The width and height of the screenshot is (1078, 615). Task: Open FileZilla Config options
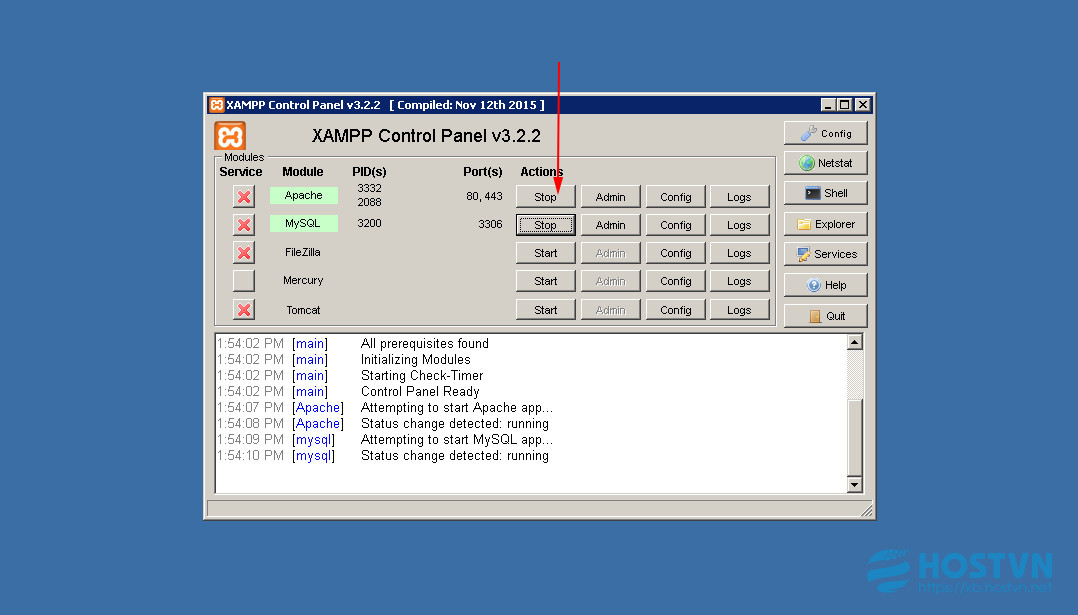(x=676, y=254)
